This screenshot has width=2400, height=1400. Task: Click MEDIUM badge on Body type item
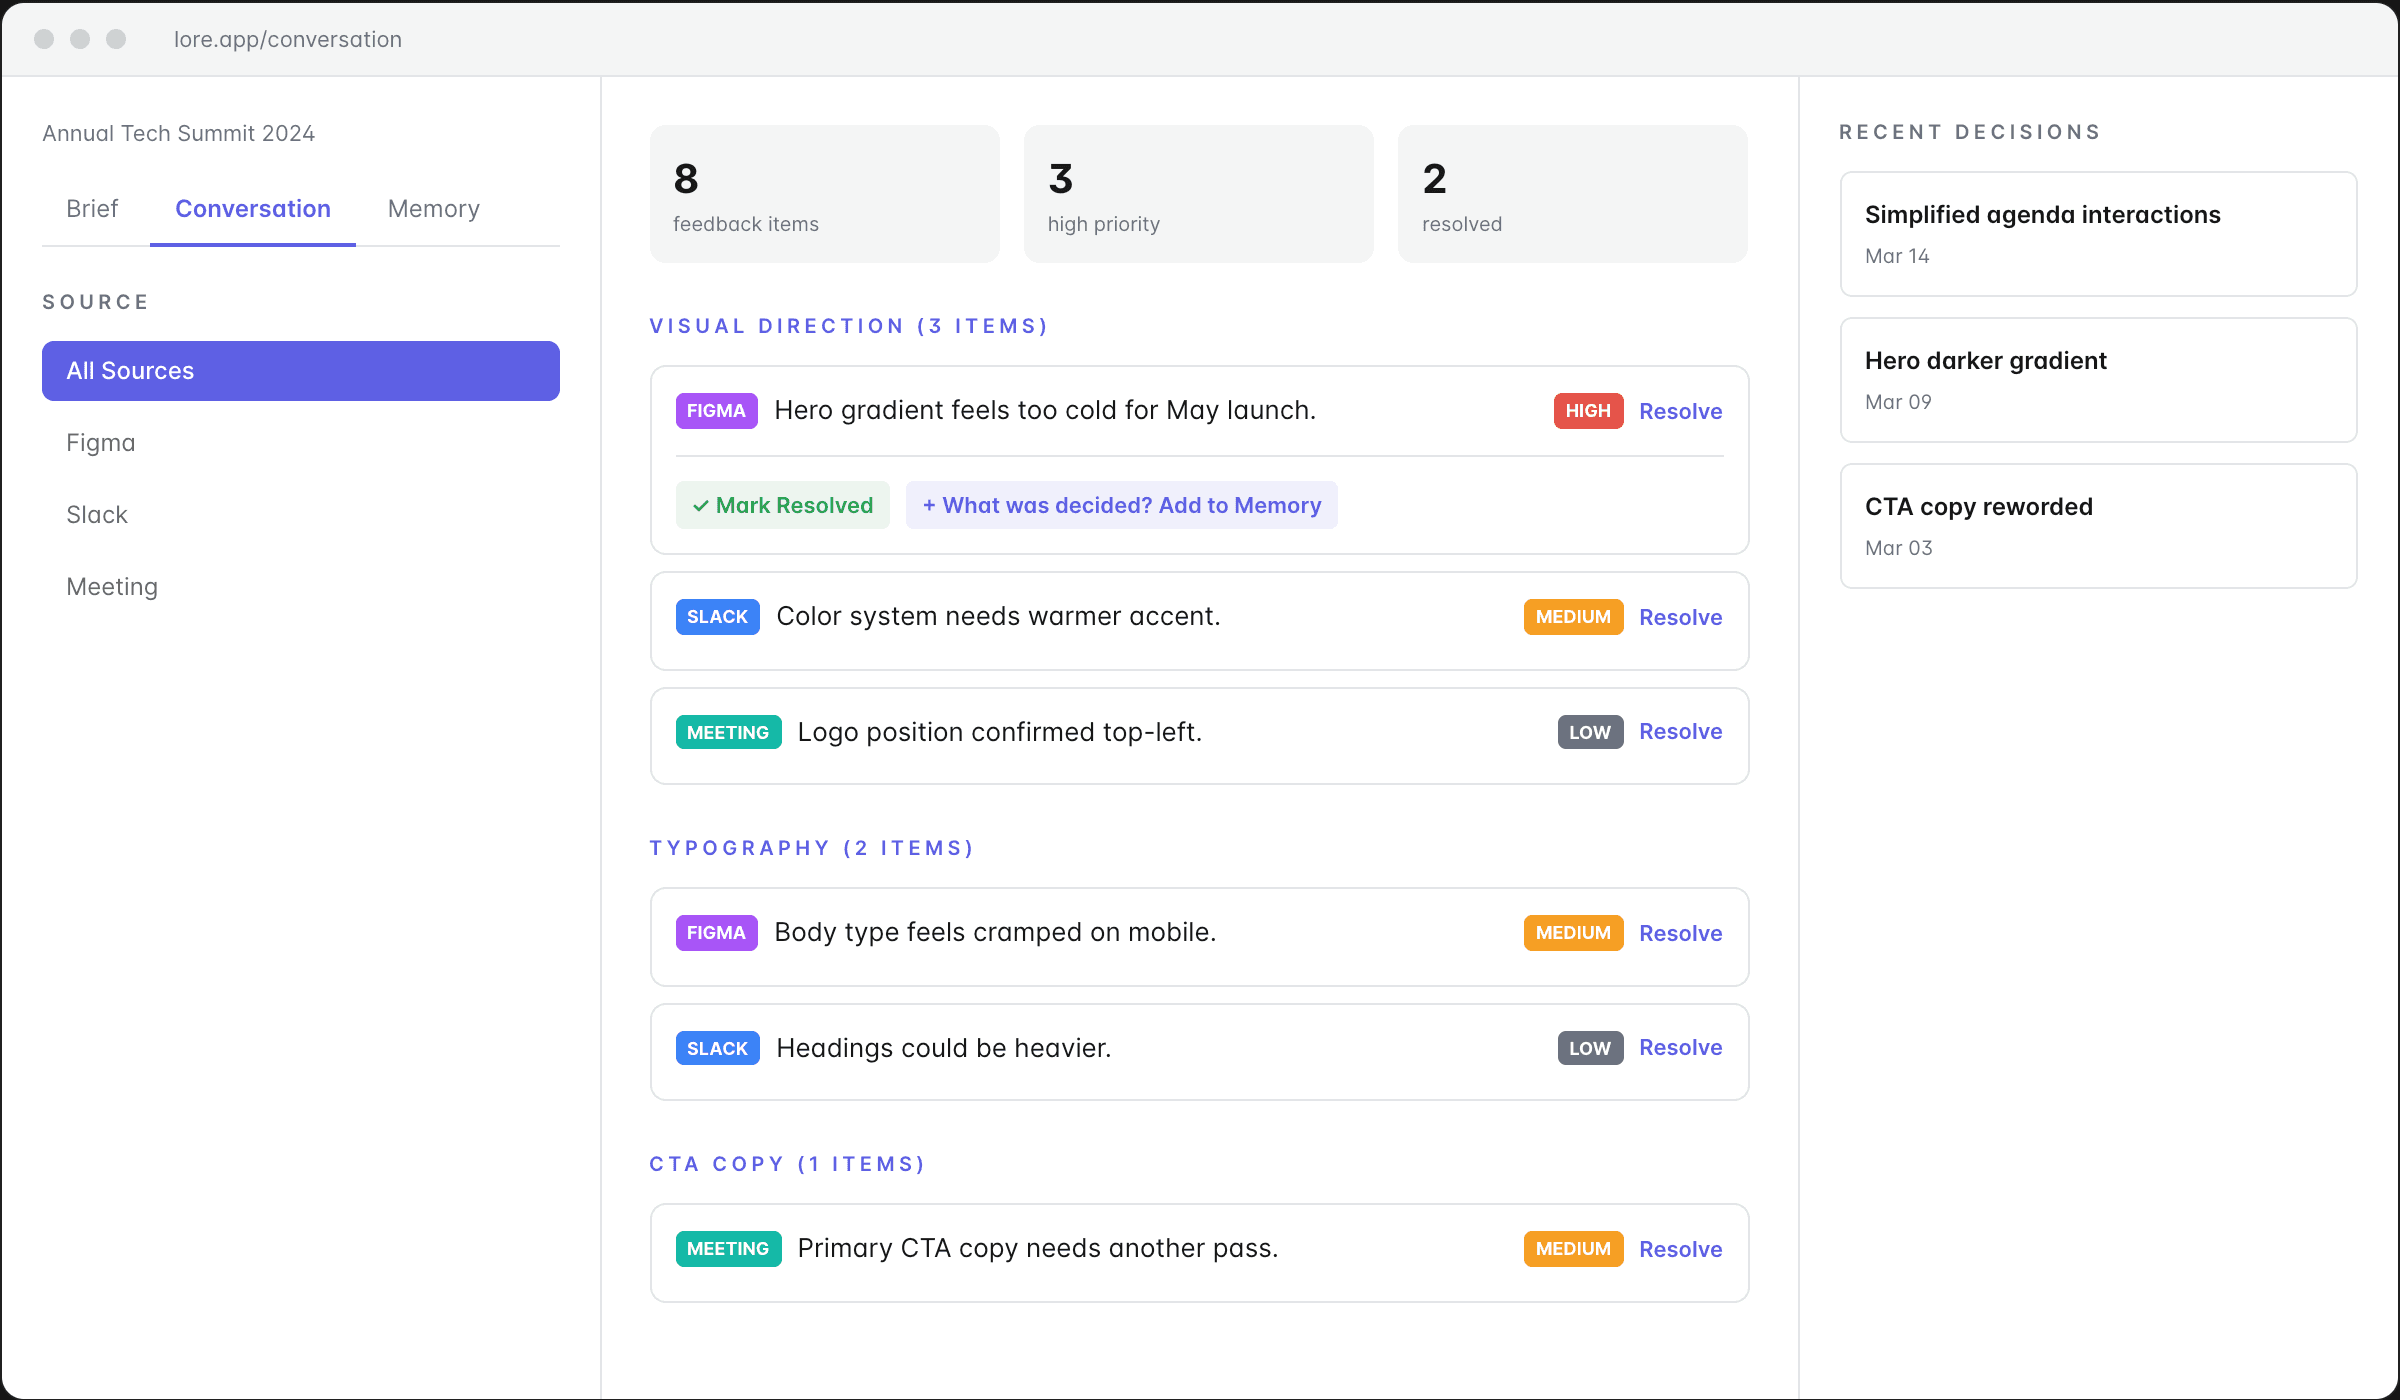point(1572,933)
